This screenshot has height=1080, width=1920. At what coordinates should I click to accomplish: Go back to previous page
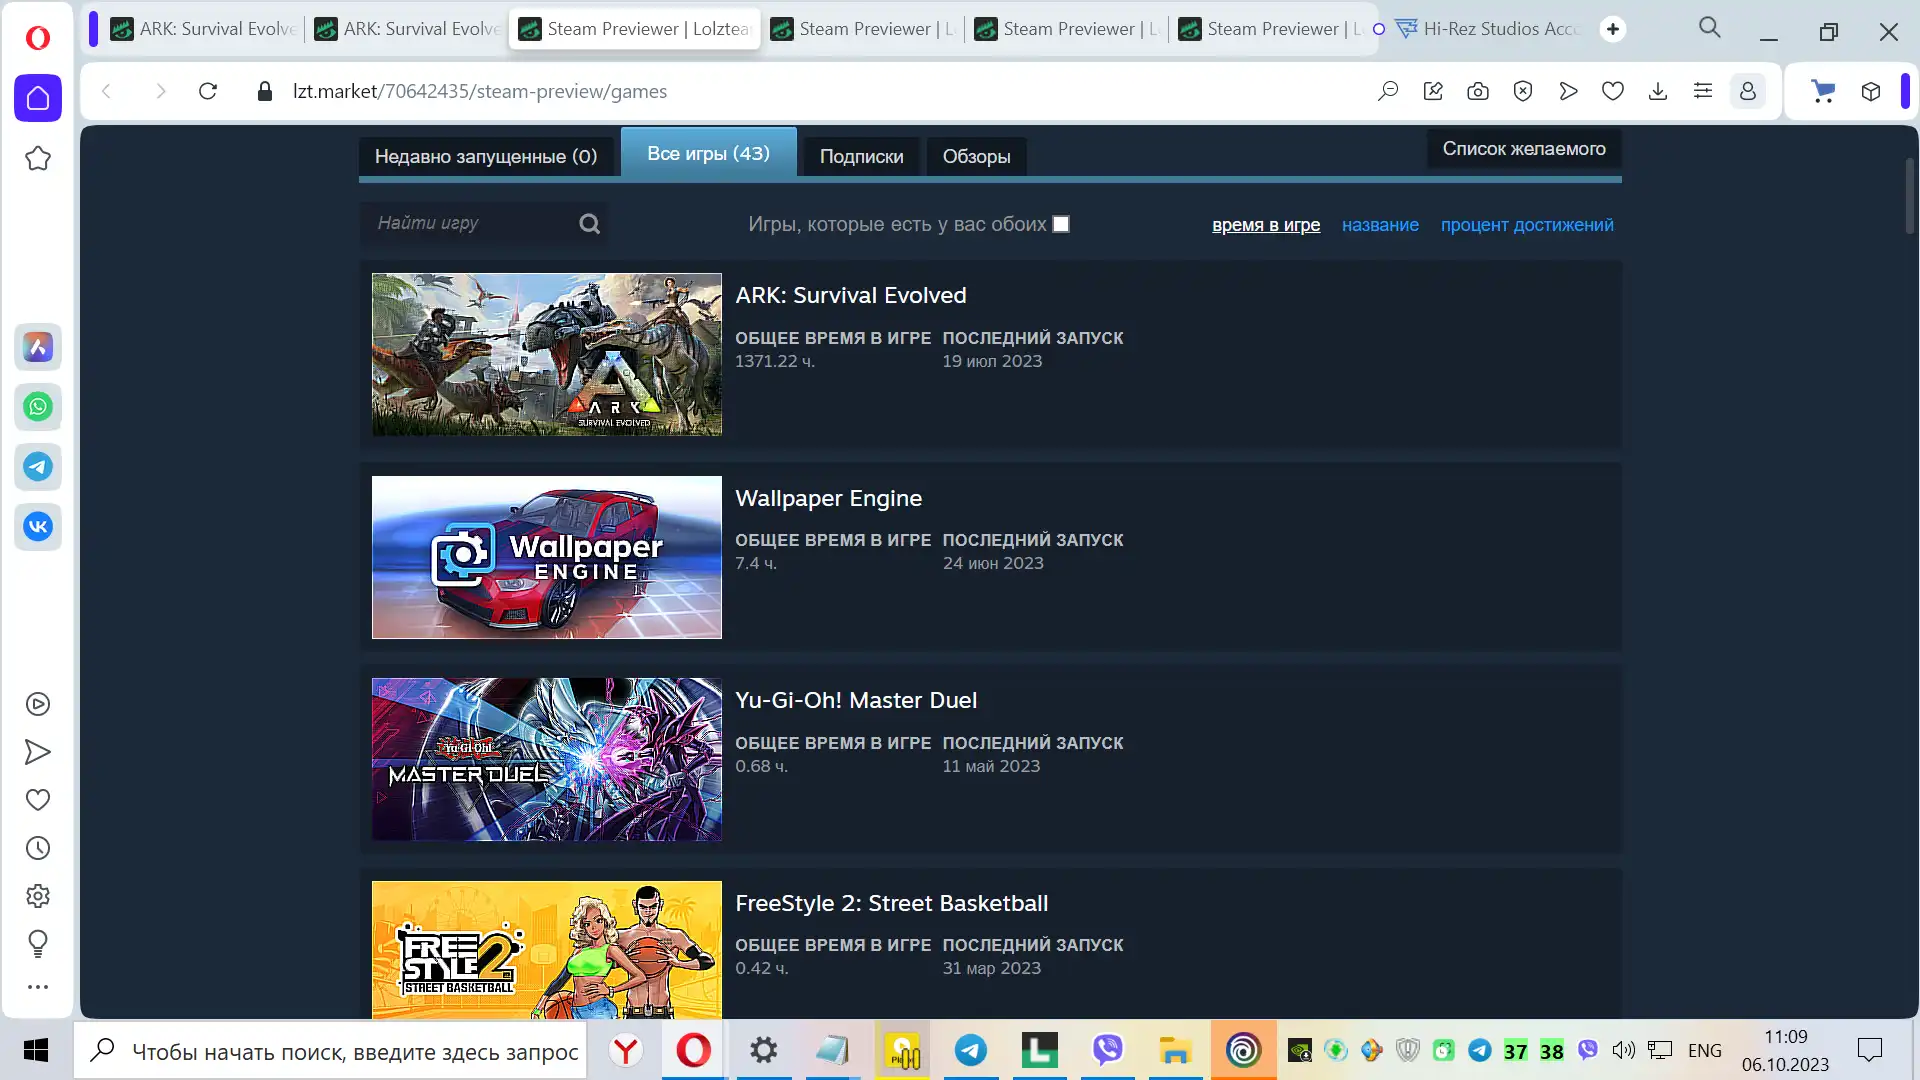coord(106,91)
